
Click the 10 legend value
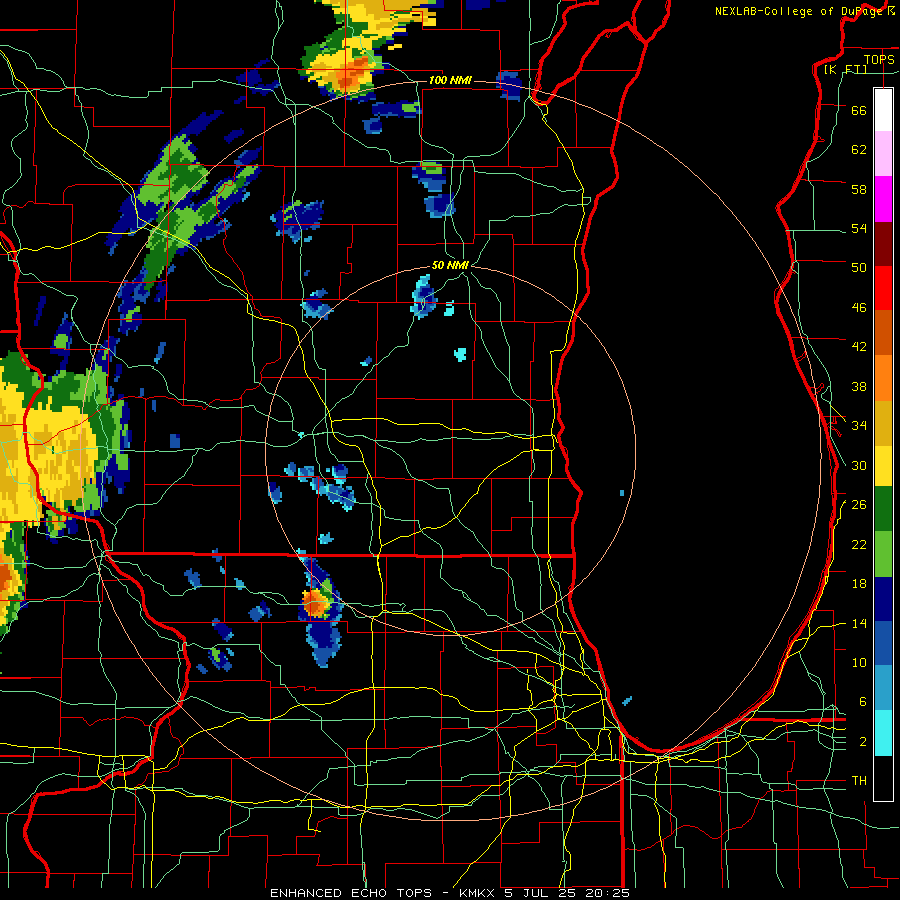(x=859, y=662)
